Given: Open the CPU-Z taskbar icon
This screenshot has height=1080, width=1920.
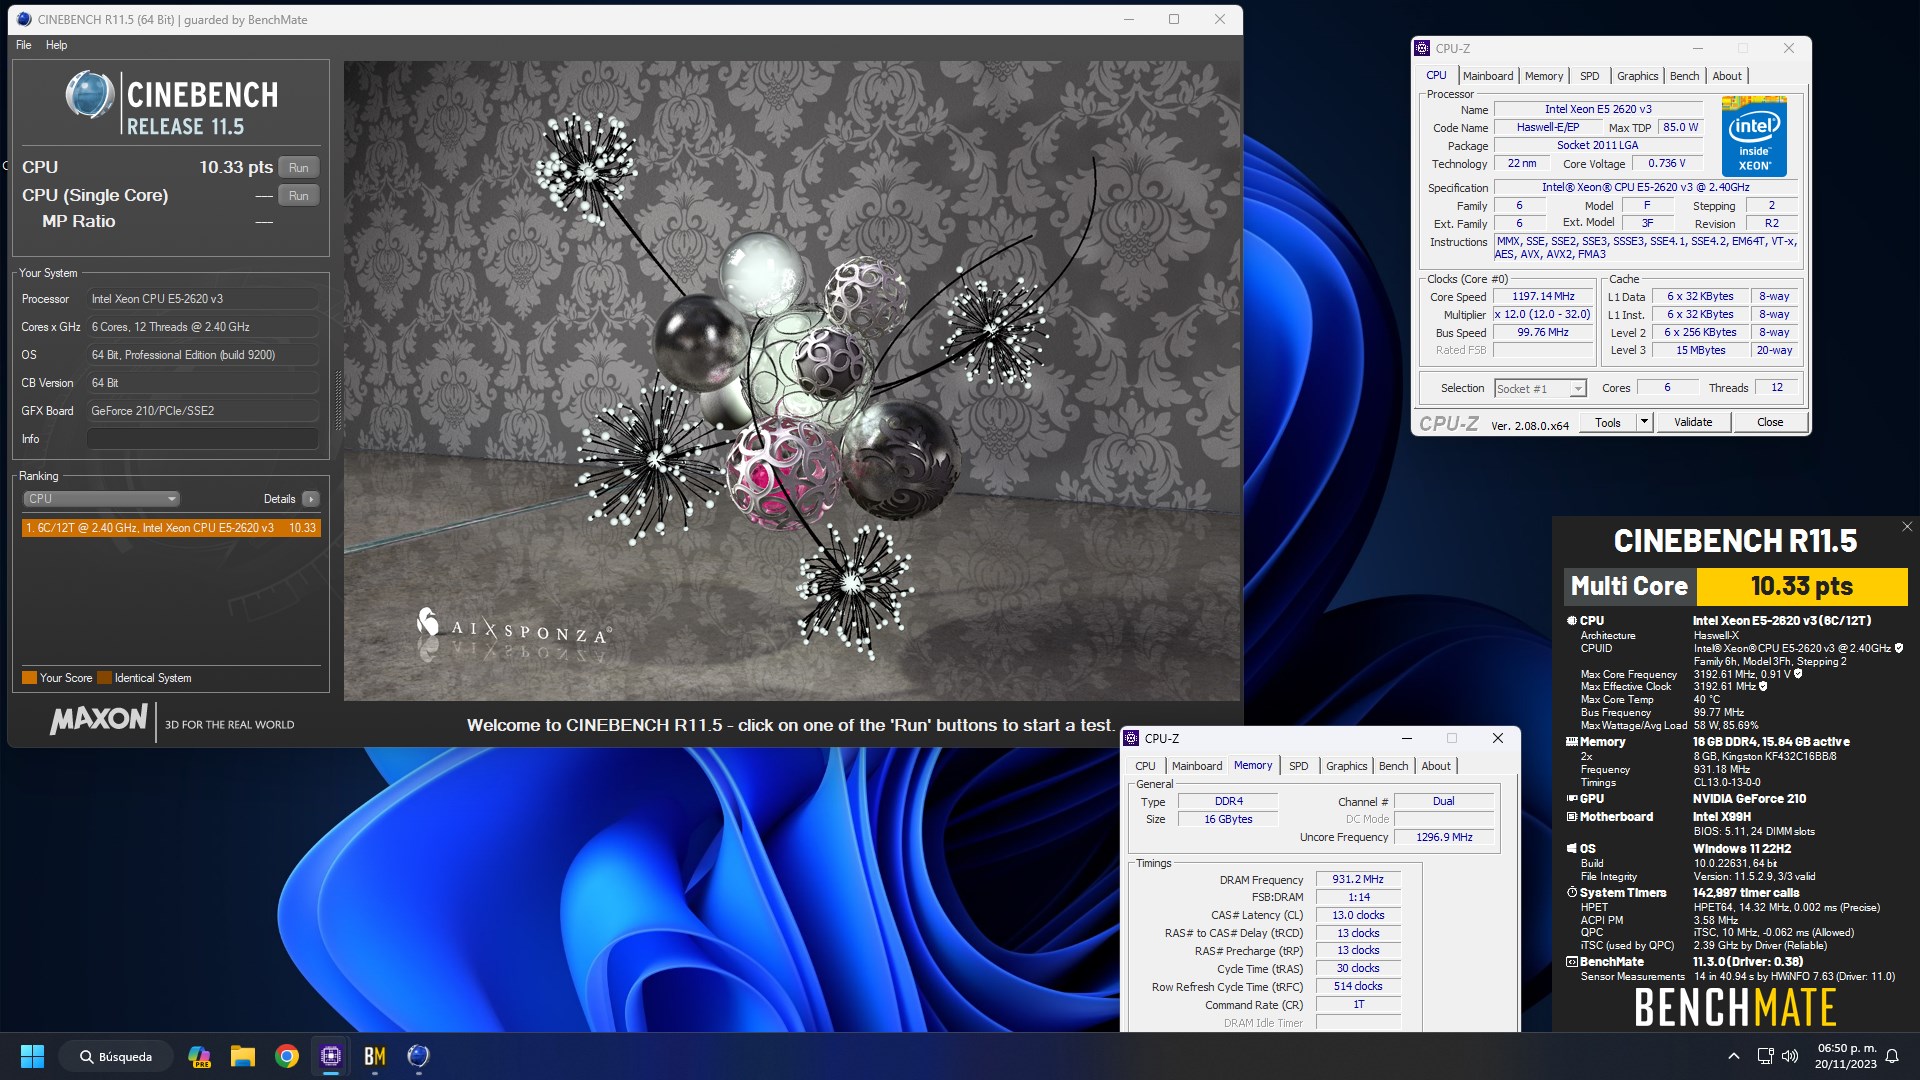Looking at the screenshot, I should point(331,1056).
